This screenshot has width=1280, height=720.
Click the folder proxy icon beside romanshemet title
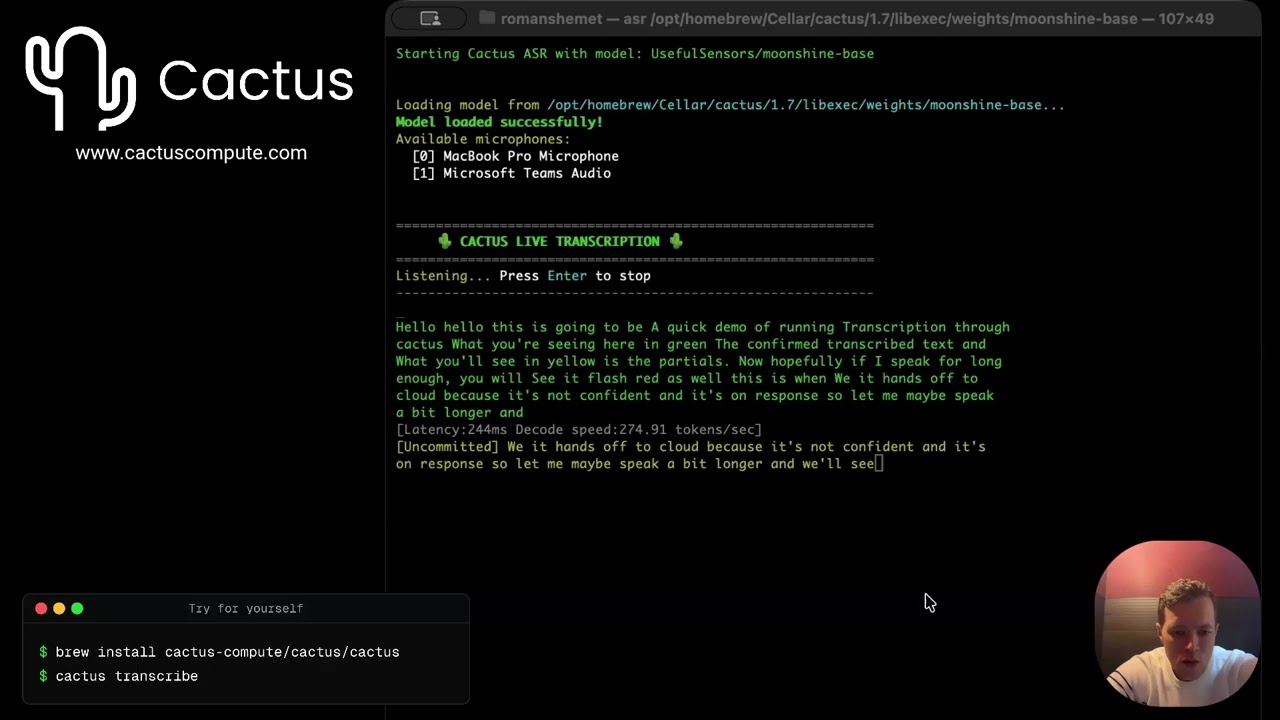[487, 18]
